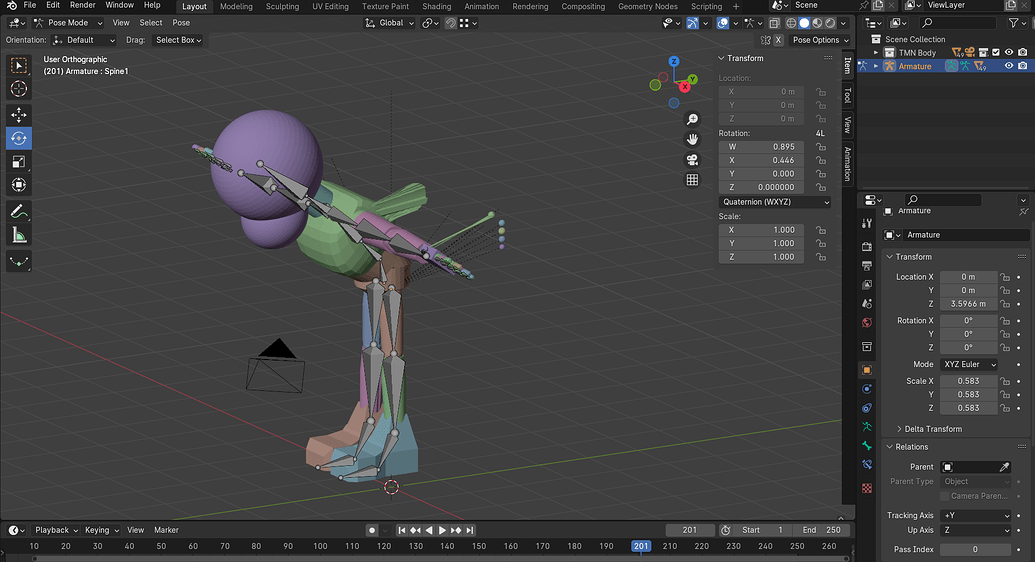Open the Up Axis Z dropdown

pos(976,530)
